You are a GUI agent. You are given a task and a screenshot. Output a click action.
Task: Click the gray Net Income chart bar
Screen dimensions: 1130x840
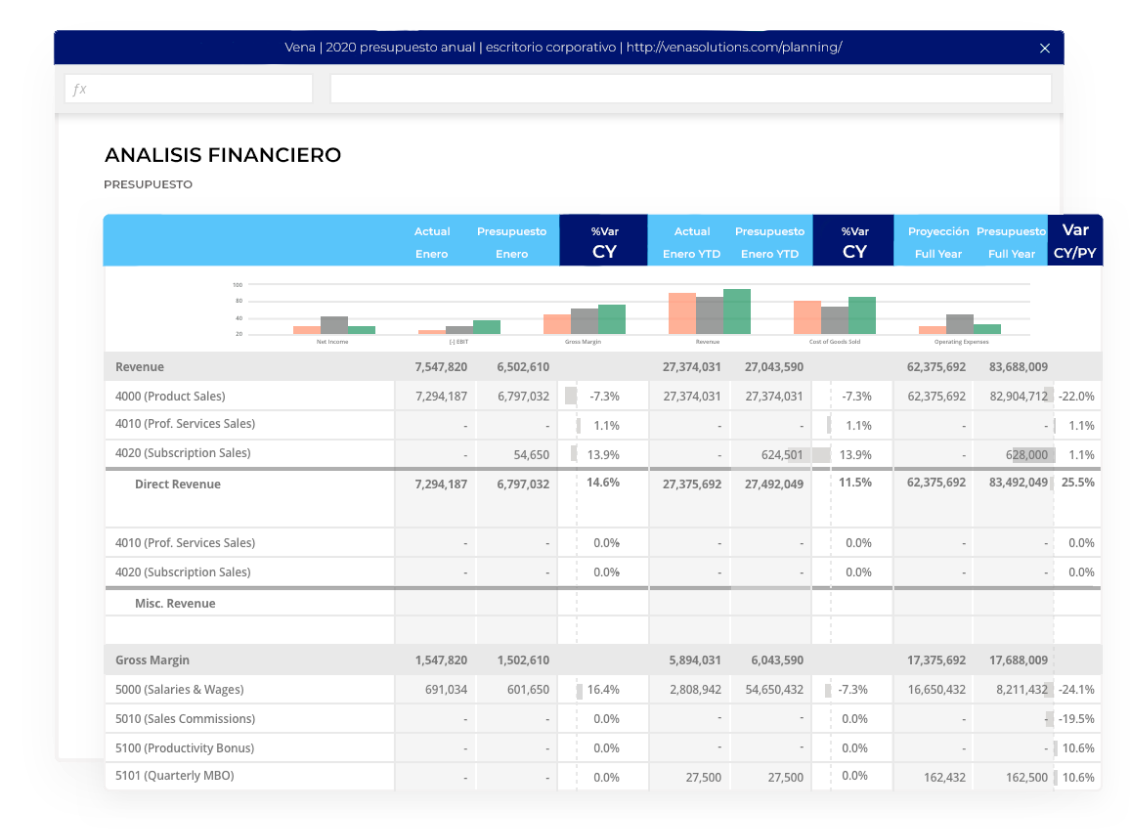click(x=334, y=325)
